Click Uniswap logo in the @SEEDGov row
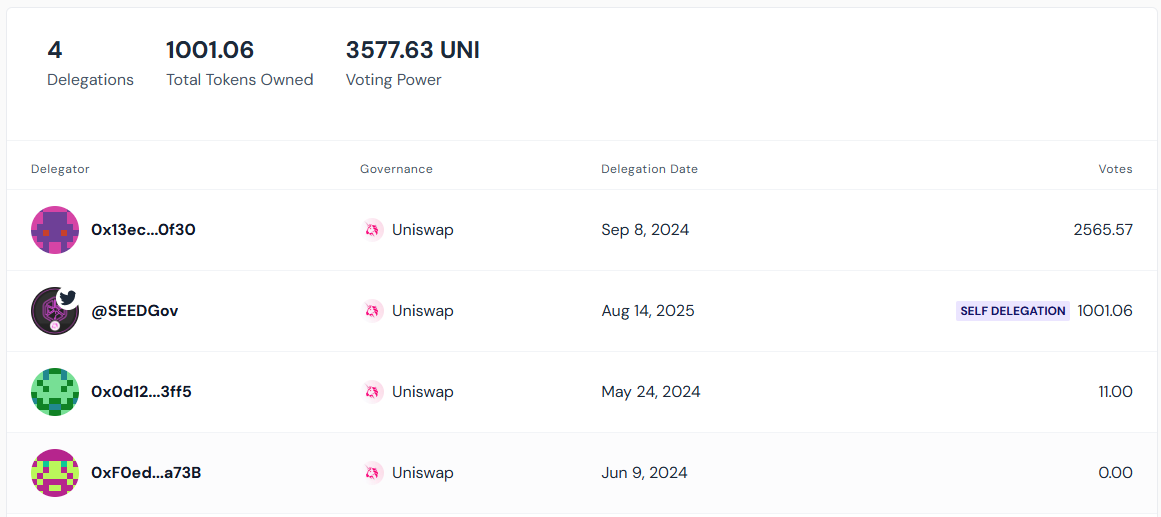This screenshot has width=1161, height=517. 373,311
